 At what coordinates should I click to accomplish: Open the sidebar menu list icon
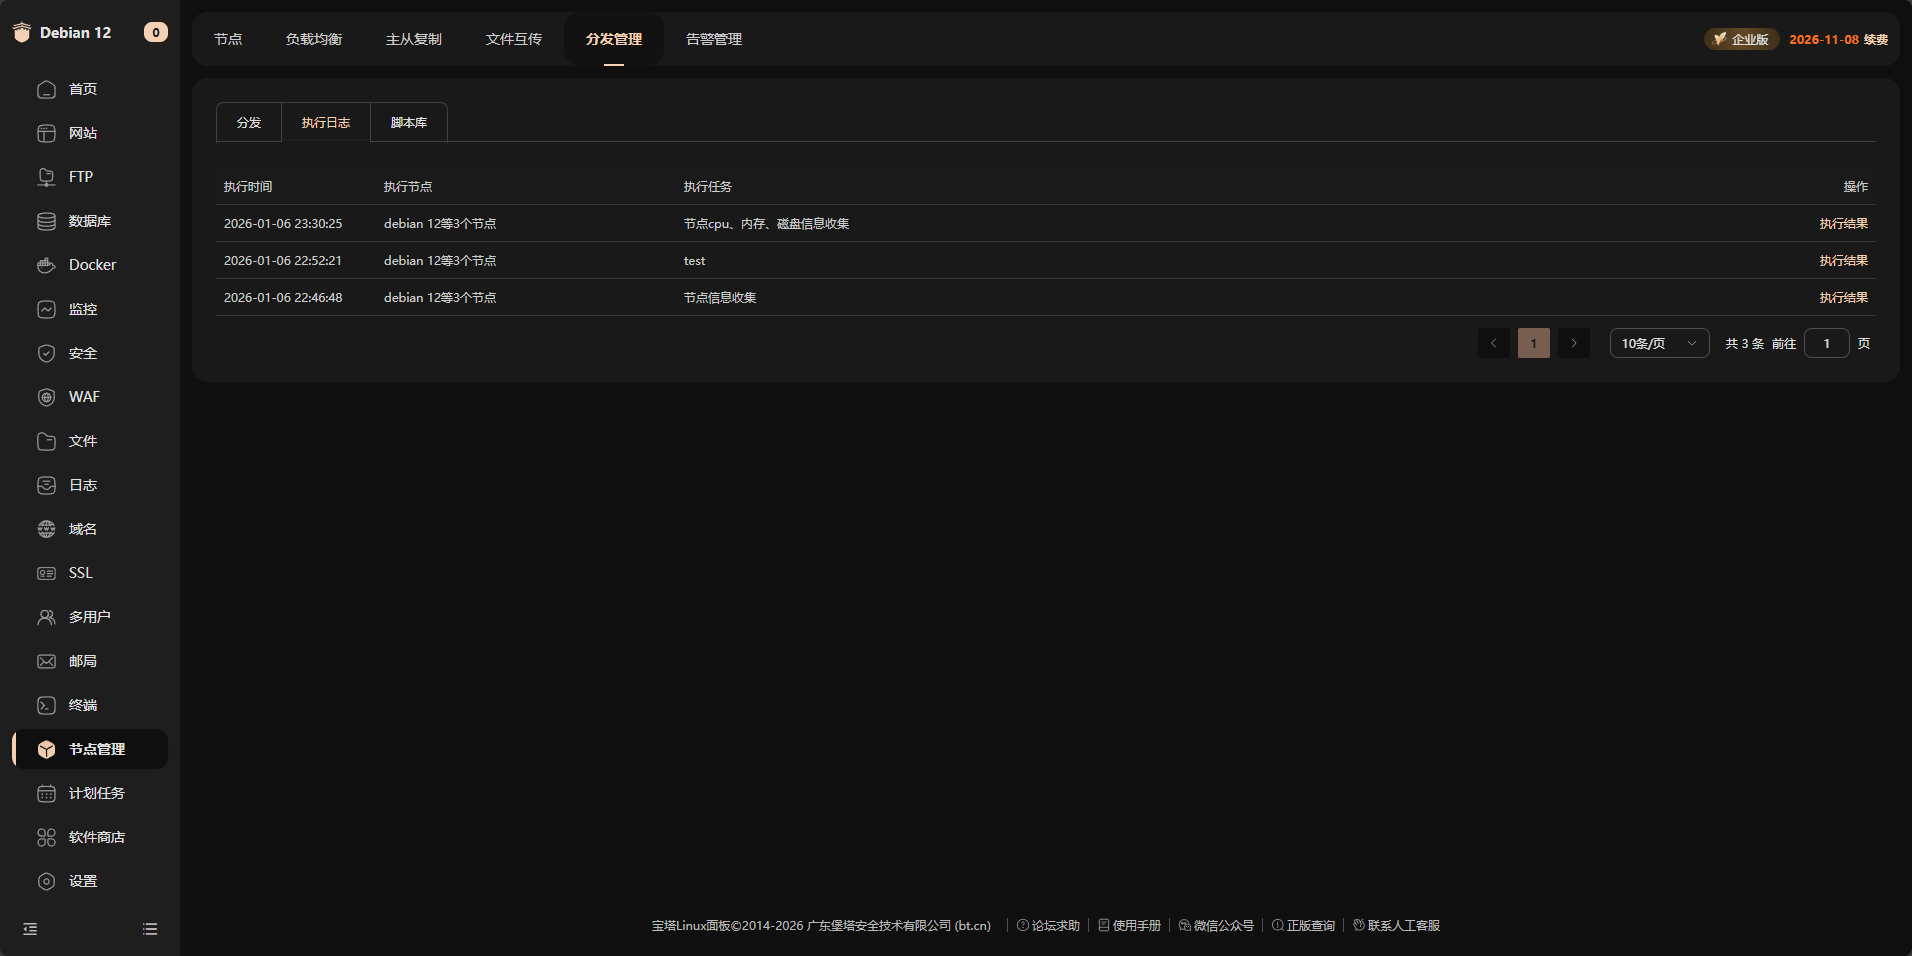(x=150, y=929)
